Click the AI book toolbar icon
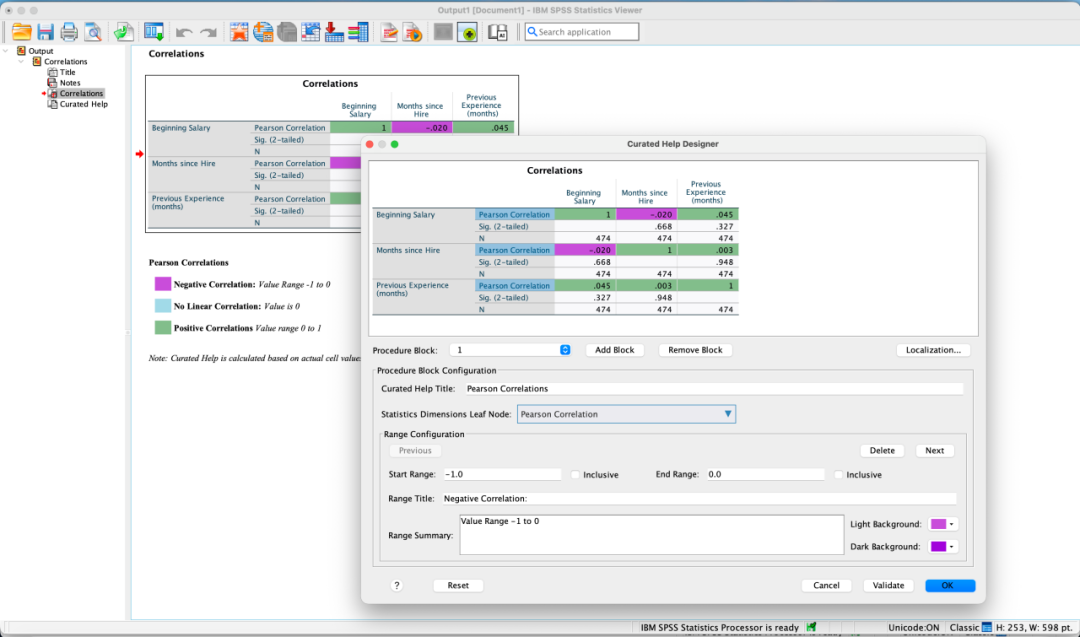Screen dimensions: 1080x637 coord(497,32)
